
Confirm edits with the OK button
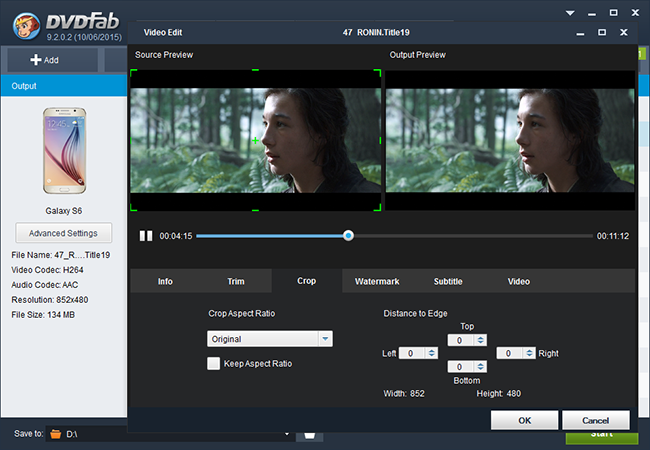coord(524,420)
